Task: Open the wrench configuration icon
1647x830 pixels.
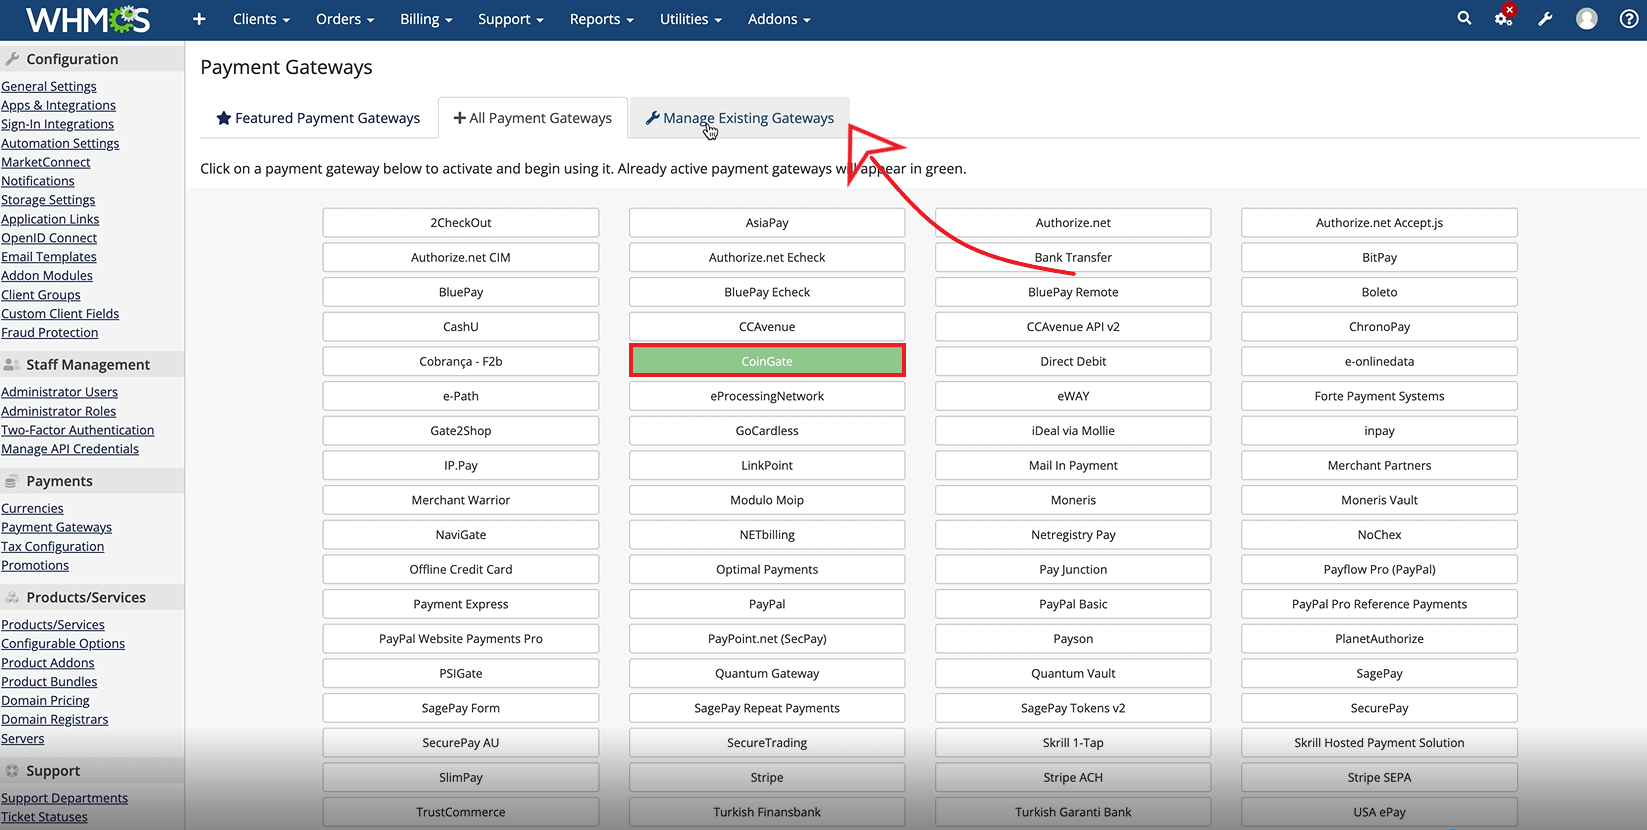Action: click(x=1545, y=18)
